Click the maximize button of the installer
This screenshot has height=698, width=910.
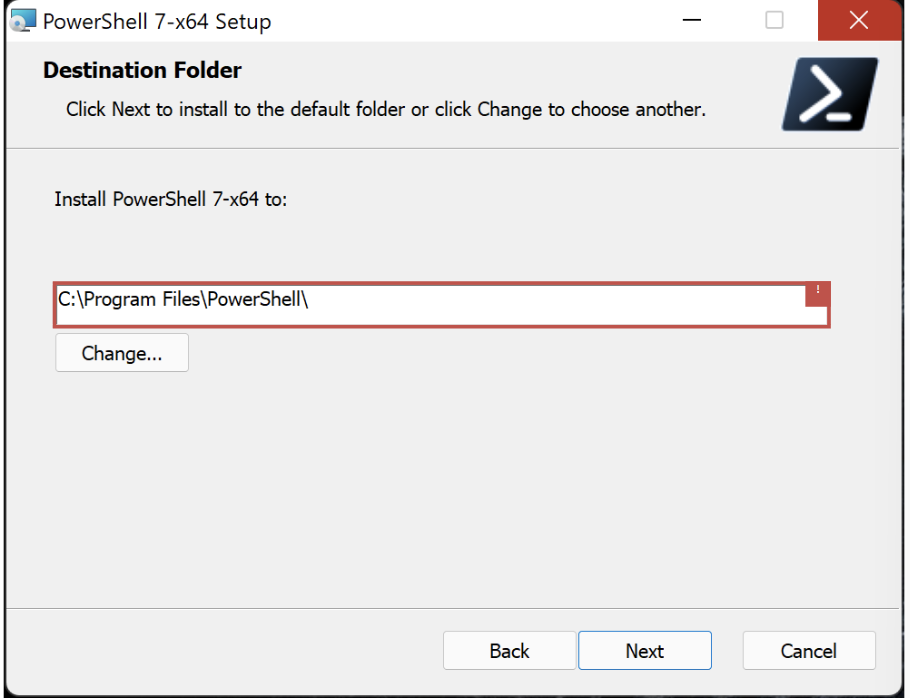774,20
